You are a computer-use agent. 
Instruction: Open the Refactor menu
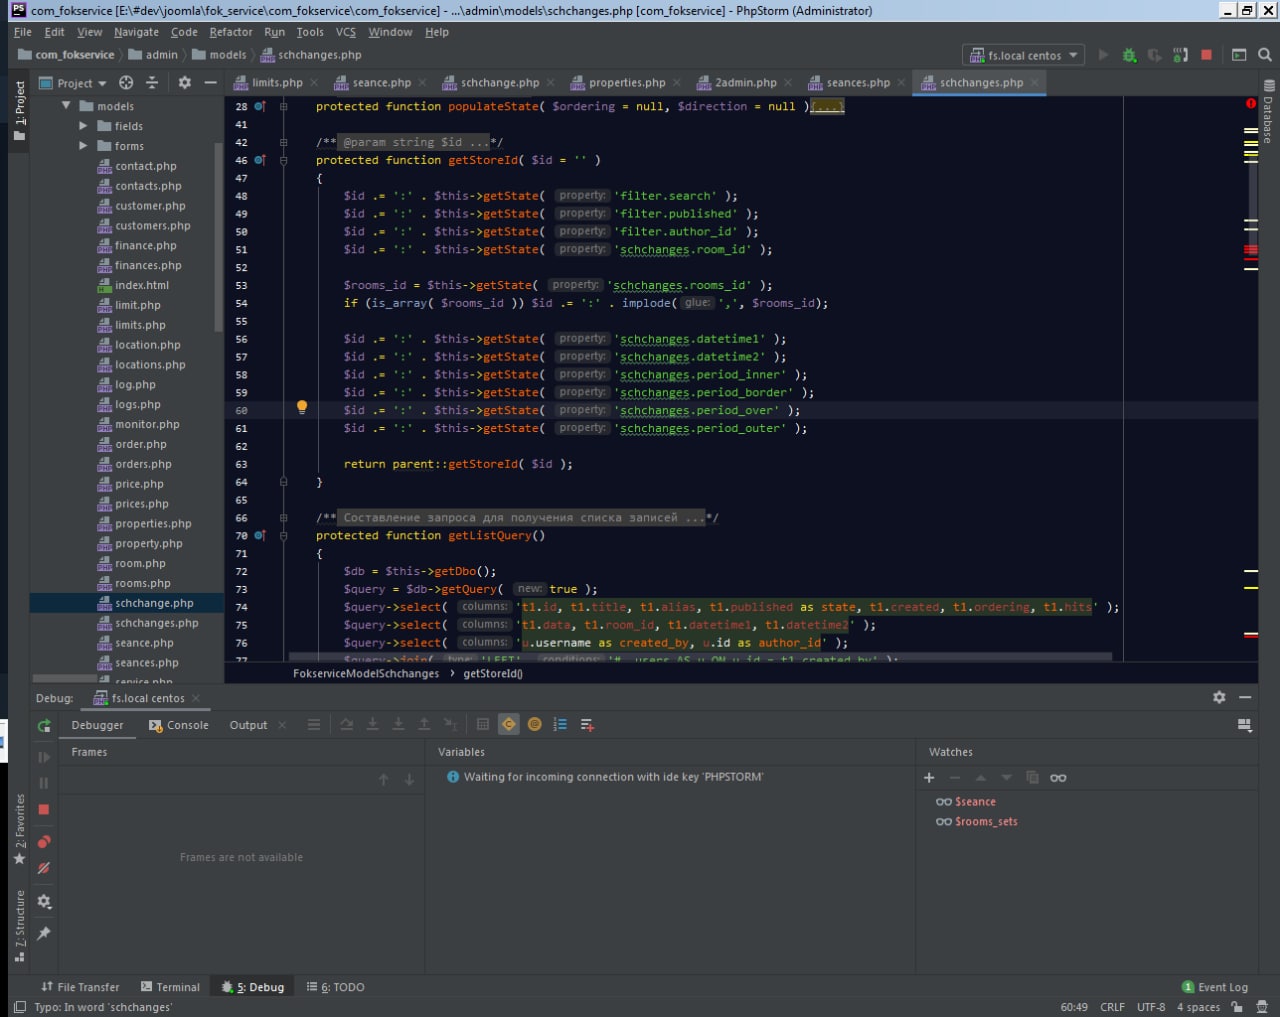(x=230, y=32)
